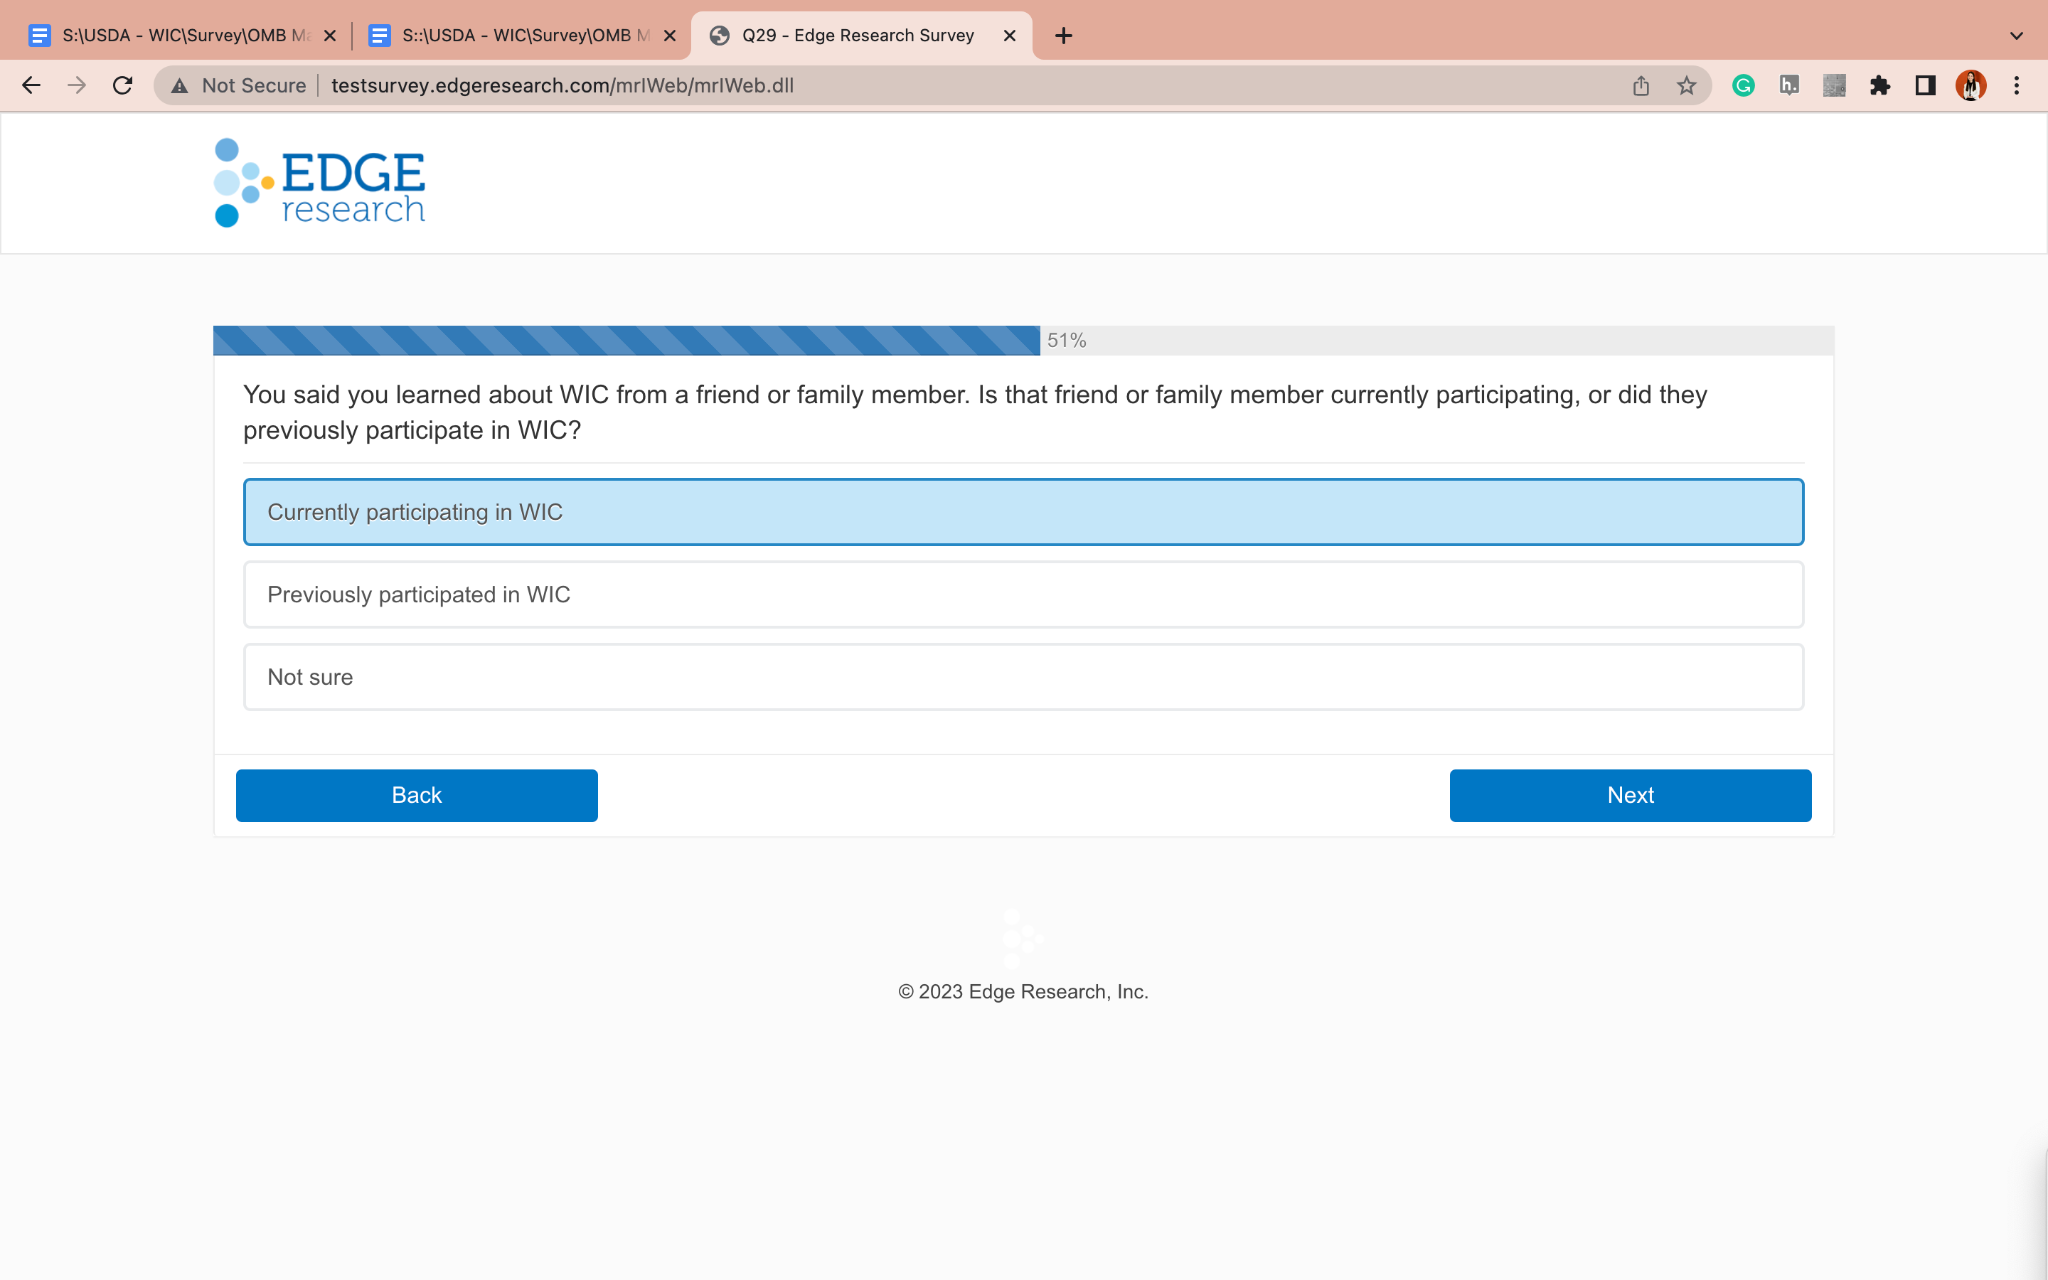
Task: Toggle the browser side panel icon
Action: coord(1925,86)
